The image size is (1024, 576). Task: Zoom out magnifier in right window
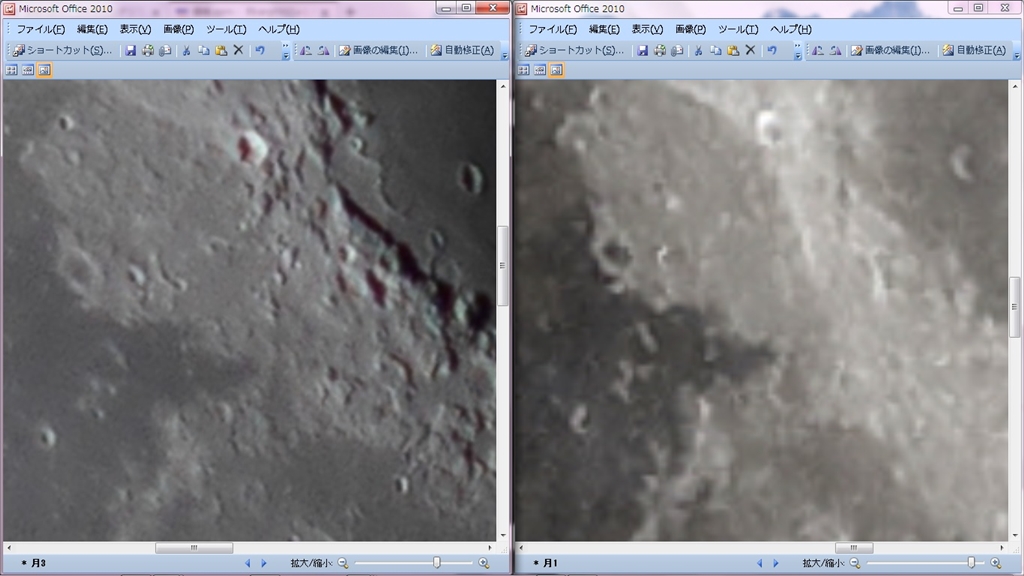[x=855, y=563]
